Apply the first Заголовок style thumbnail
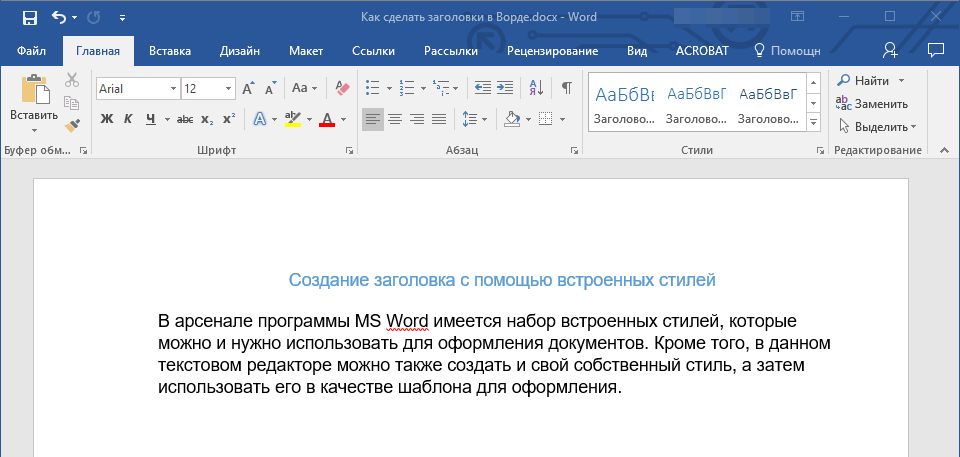The width and height of the screenshot is (960, 457). coord(624,104)
